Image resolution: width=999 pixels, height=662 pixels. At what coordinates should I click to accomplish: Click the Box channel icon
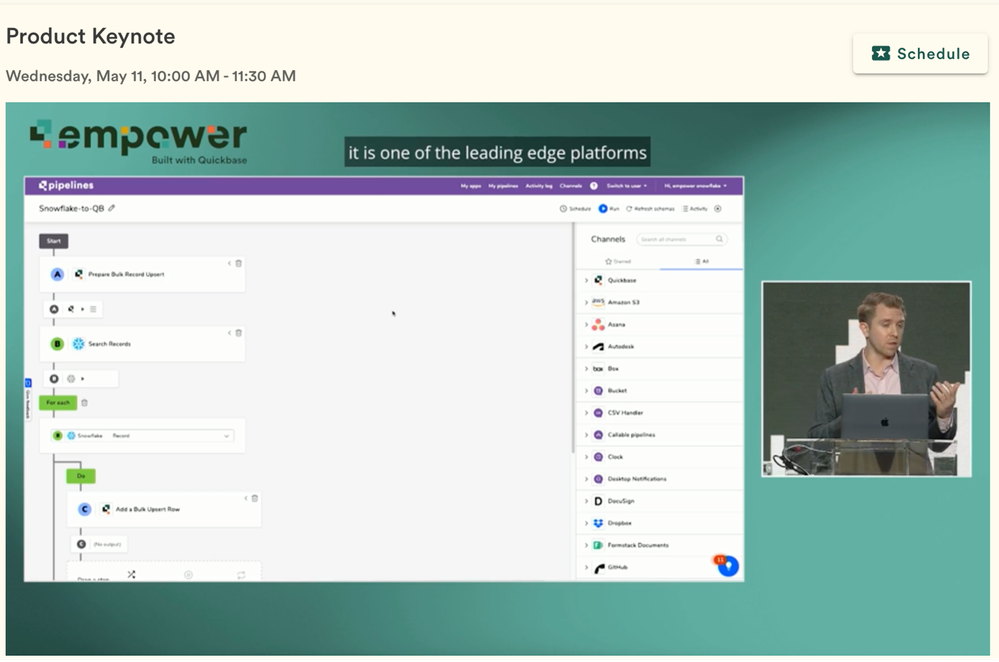(598, 369)
